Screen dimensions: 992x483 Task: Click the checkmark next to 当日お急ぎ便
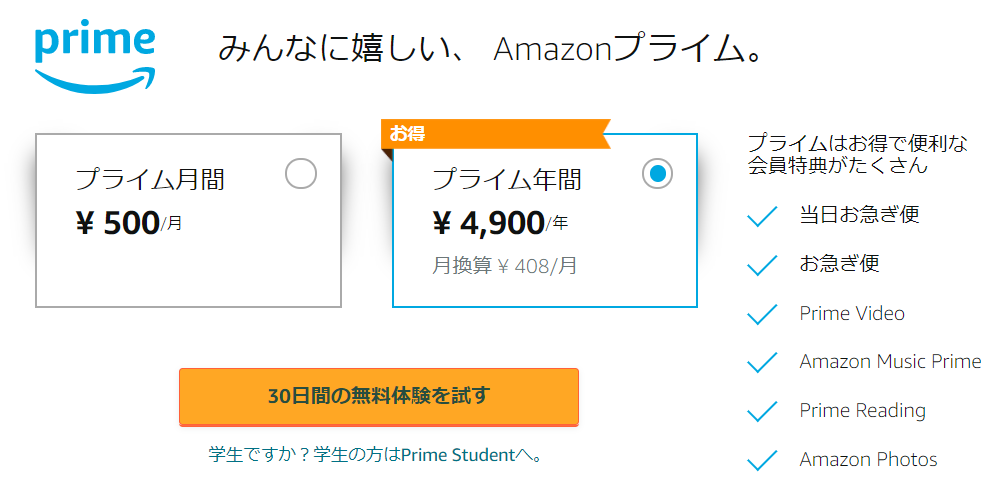click(x=763, y=216)
